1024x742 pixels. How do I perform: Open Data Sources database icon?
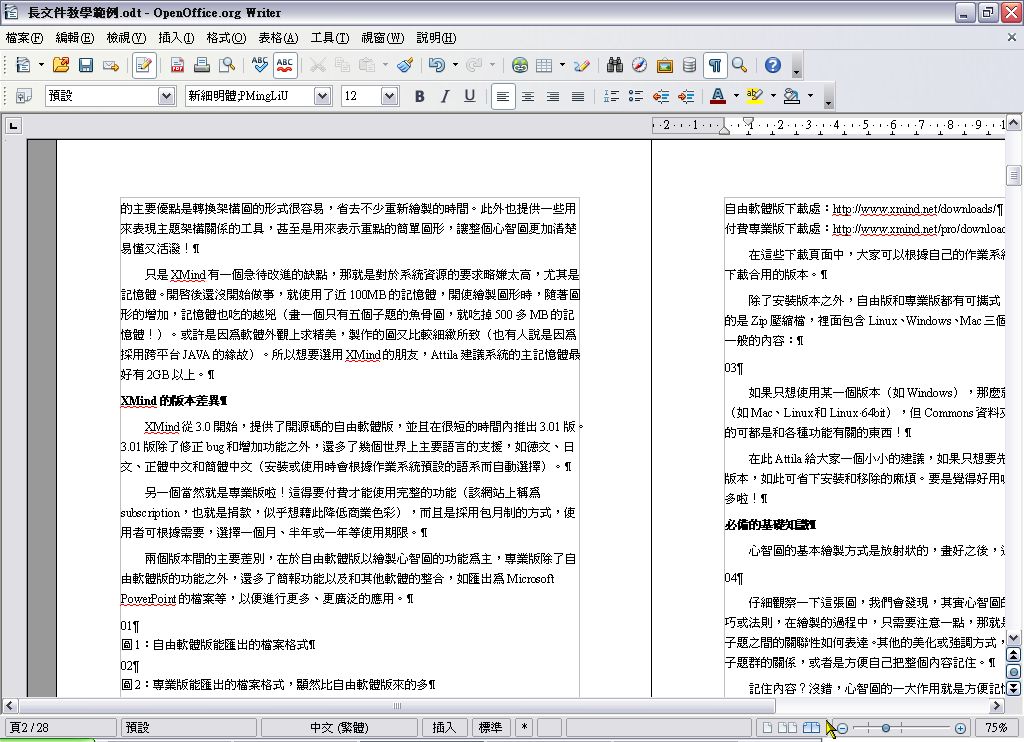point(689,65)
